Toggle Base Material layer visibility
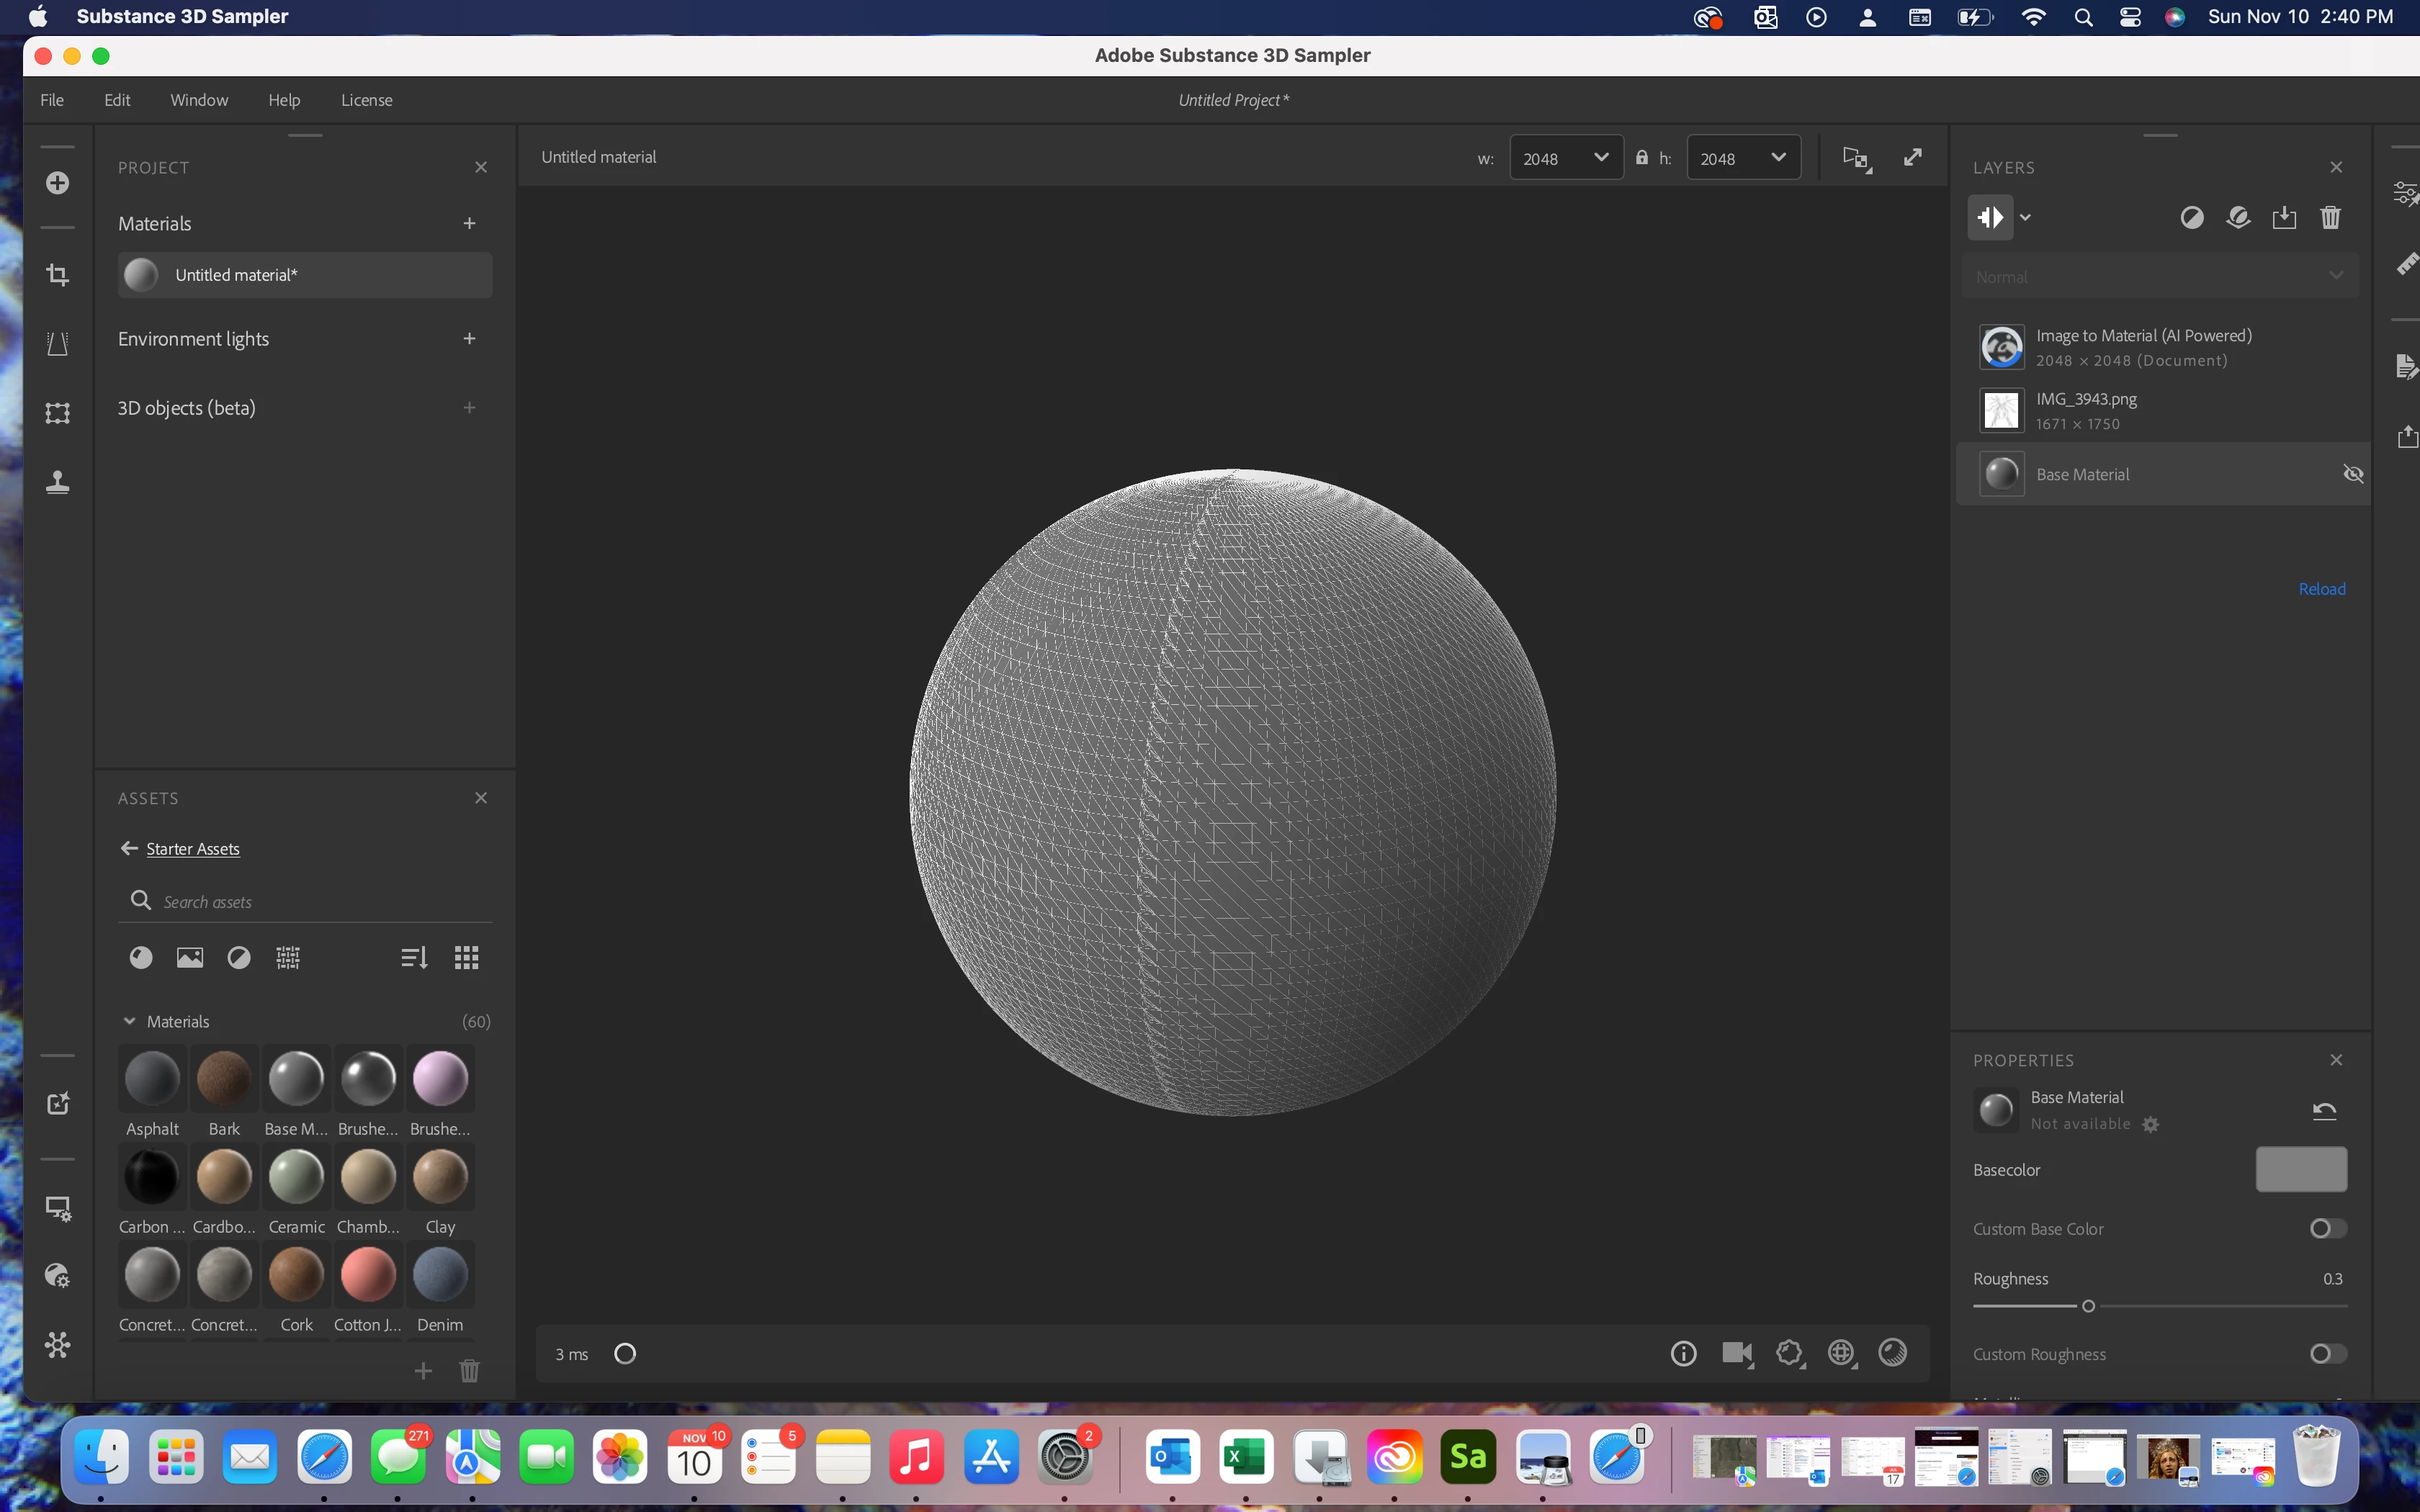The width and height of the screenshot is (2420, 1512). click(x=2352, y=474)
